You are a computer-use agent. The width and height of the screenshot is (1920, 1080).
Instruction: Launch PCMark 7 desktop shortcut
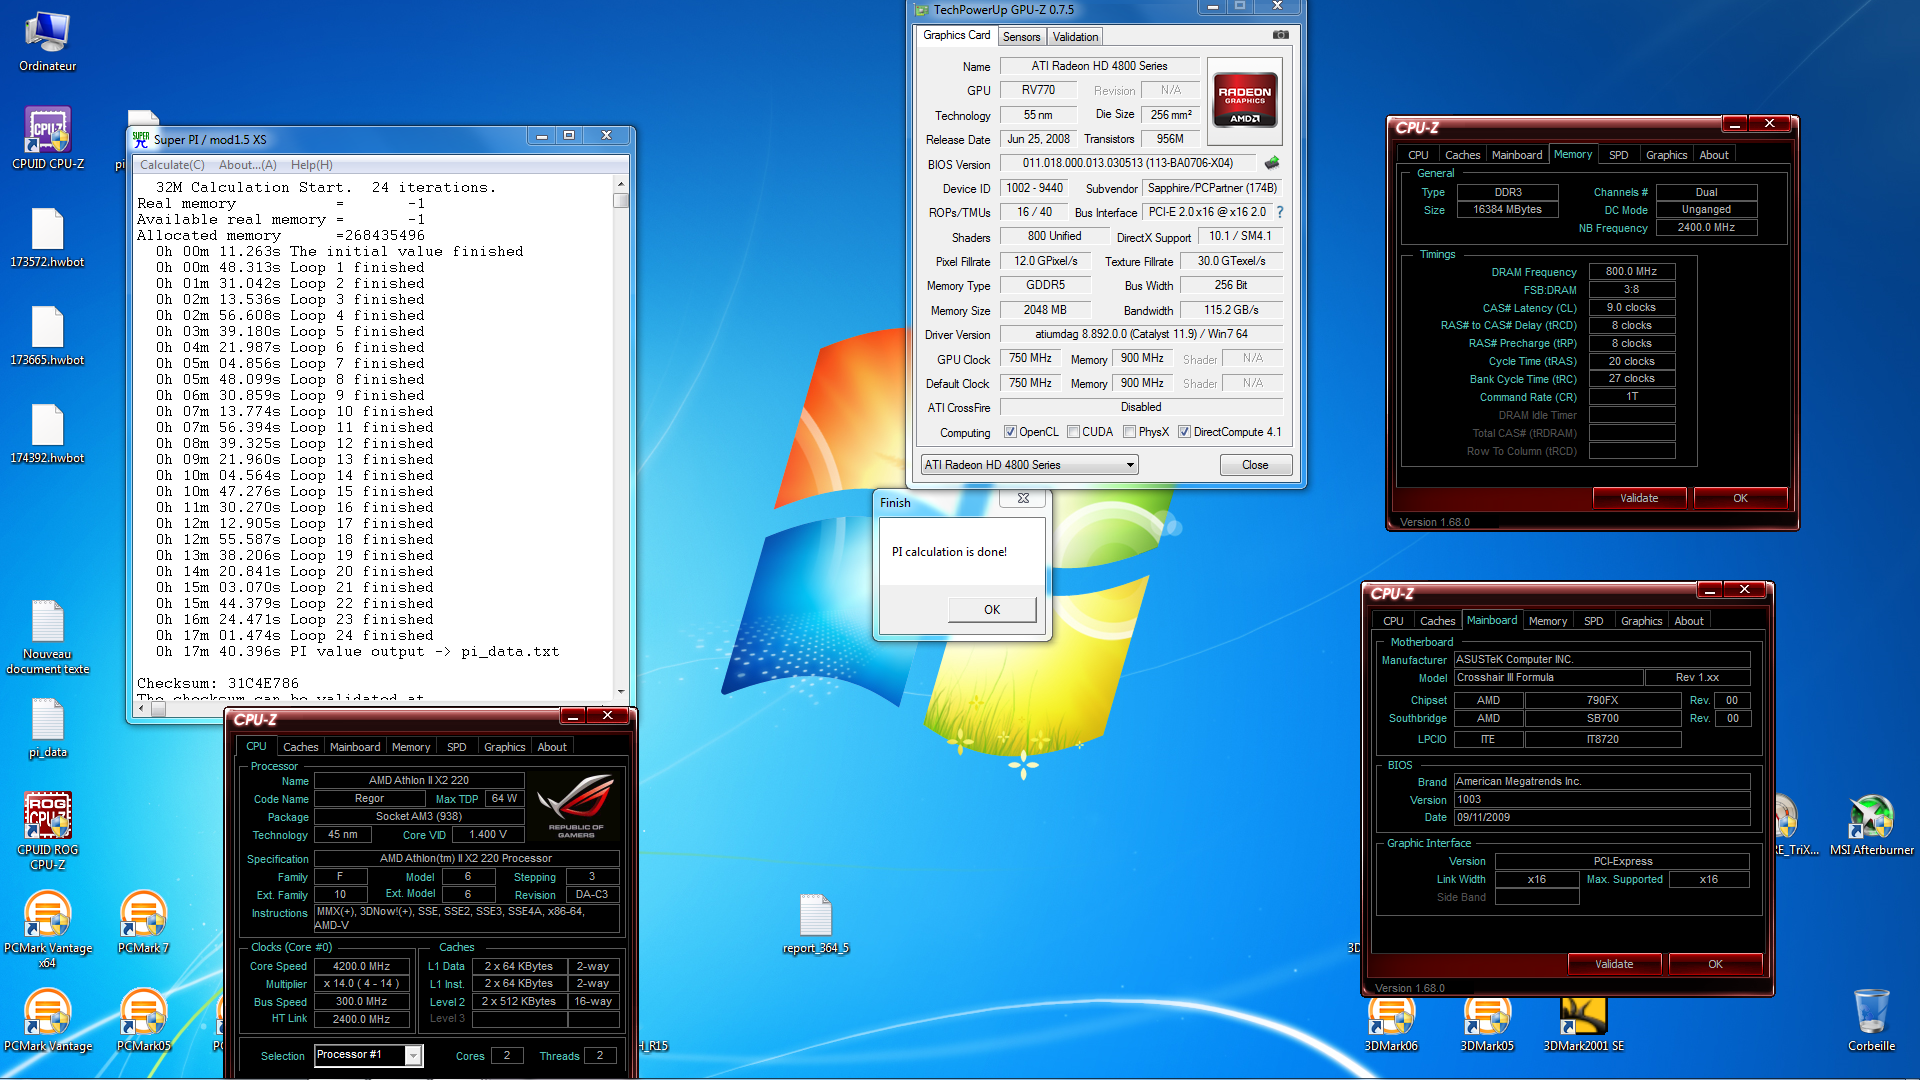pos(143,923)
